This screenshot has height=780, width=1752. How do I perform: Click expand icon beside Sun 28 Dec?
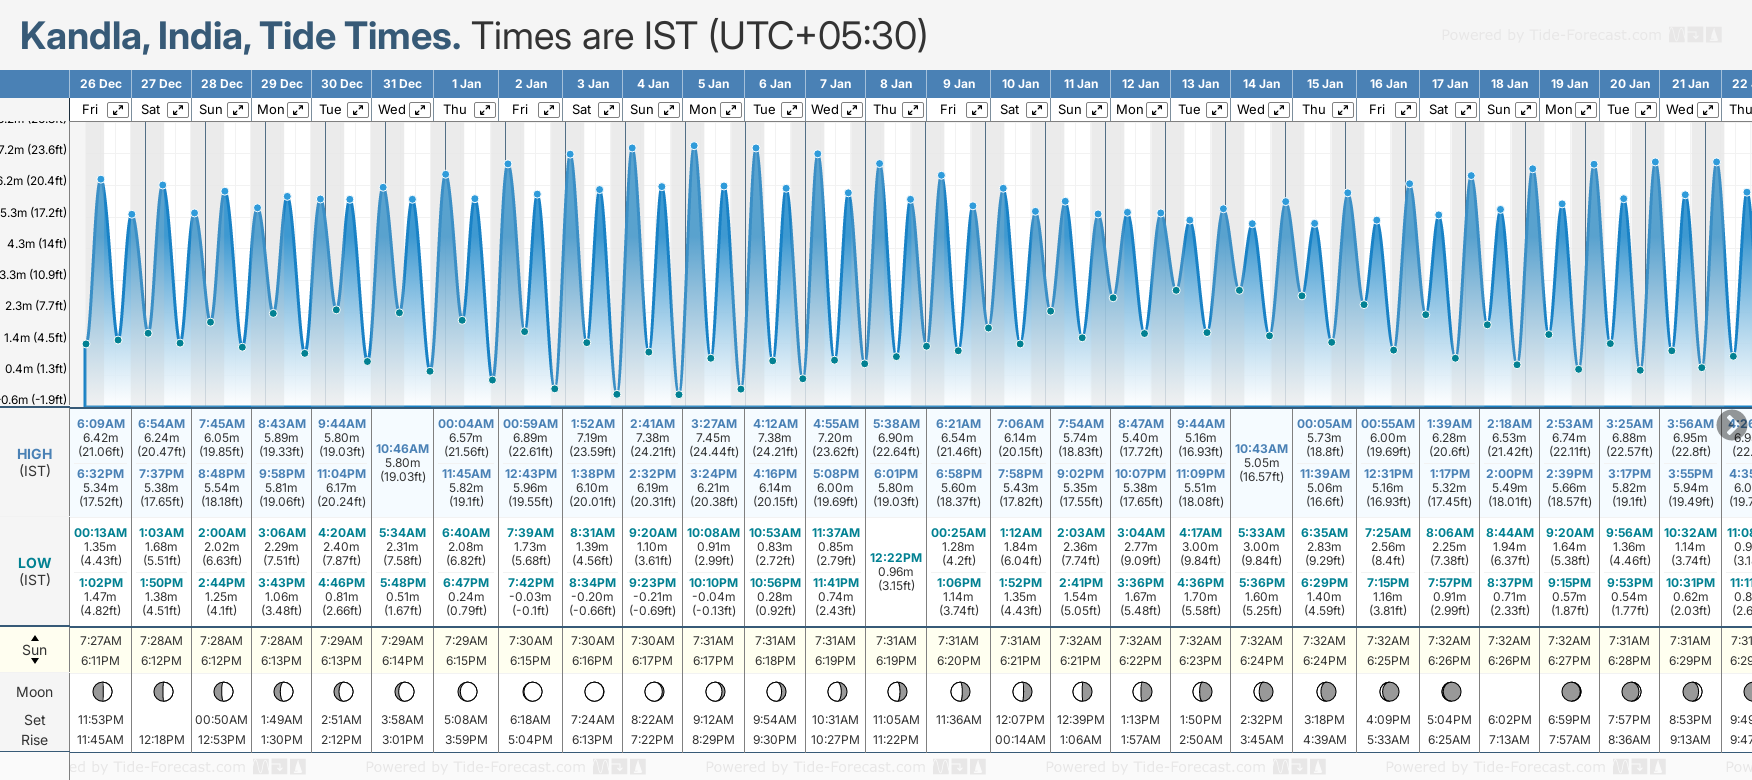tap(238, 110)
